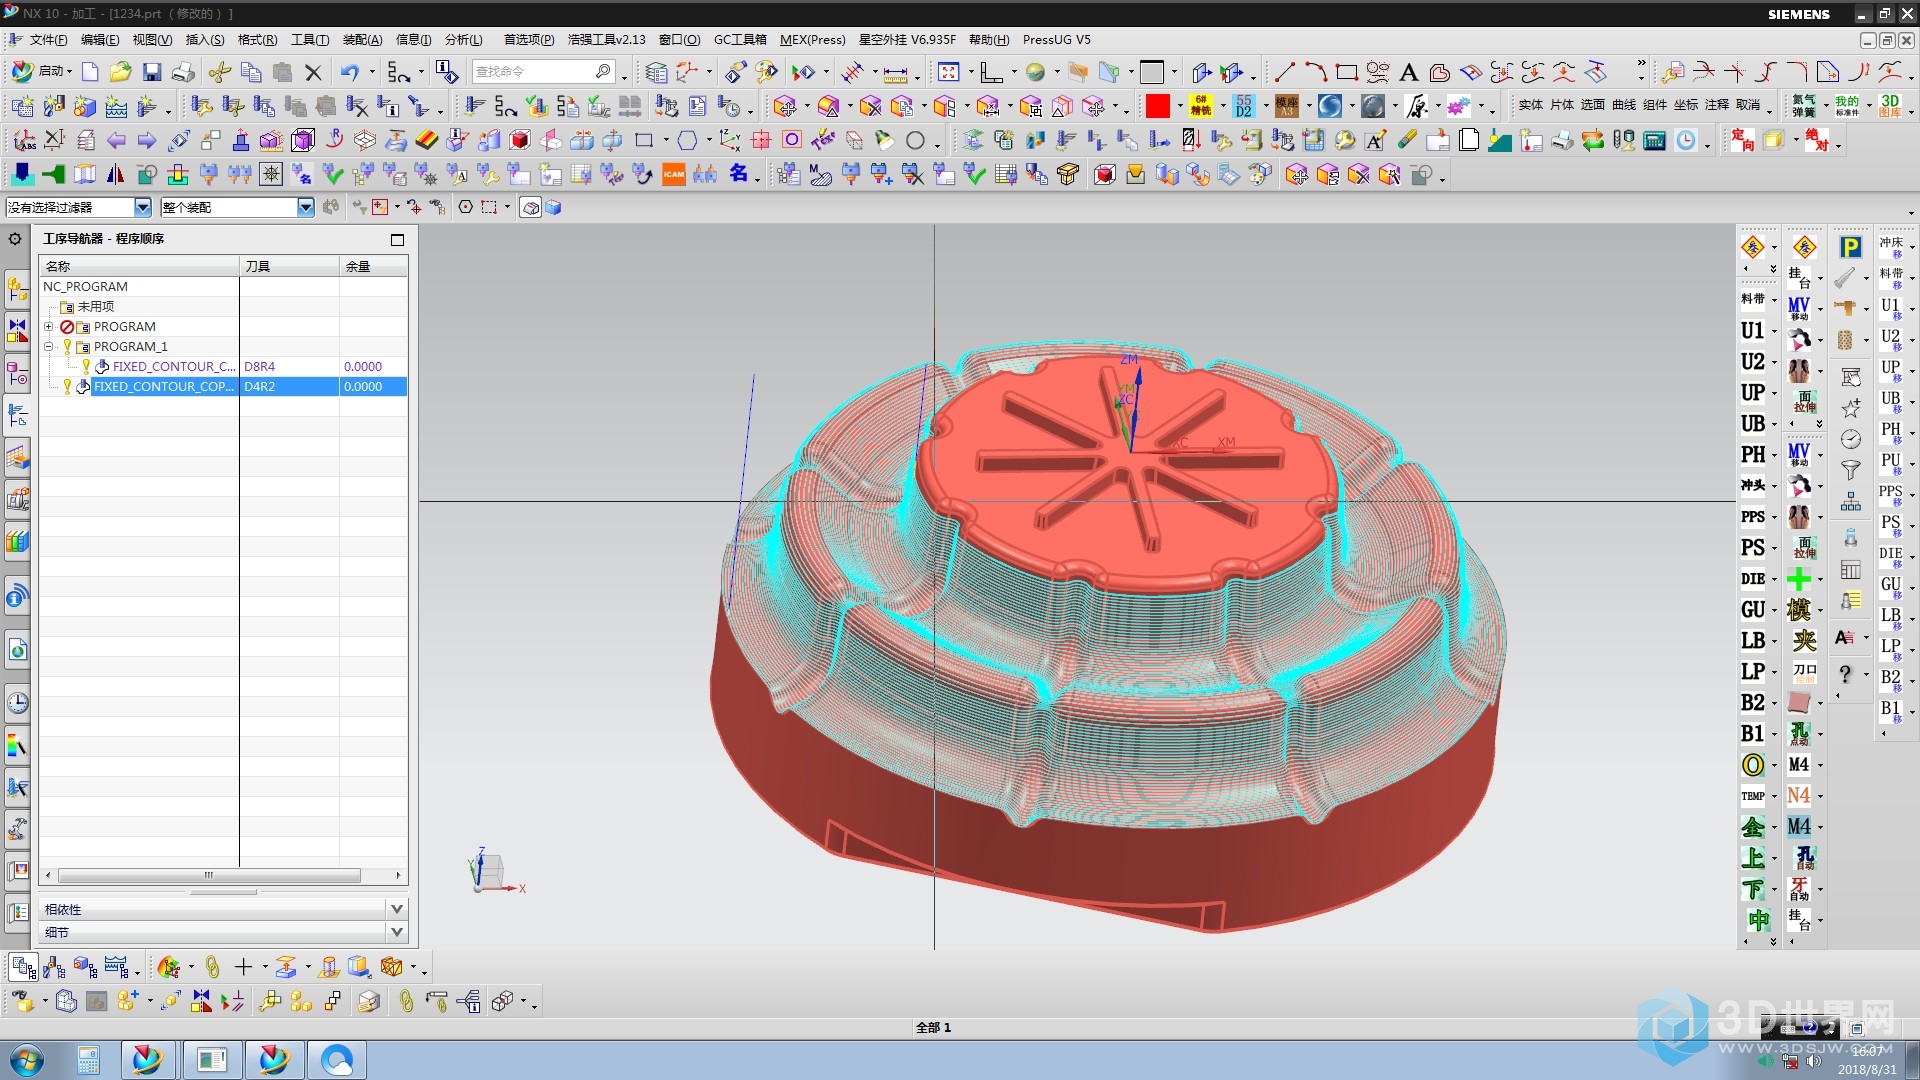Open the selection filter dropdown
Image resolution: width=1920 pixels, height=1080 pixels.
(143, 207)
